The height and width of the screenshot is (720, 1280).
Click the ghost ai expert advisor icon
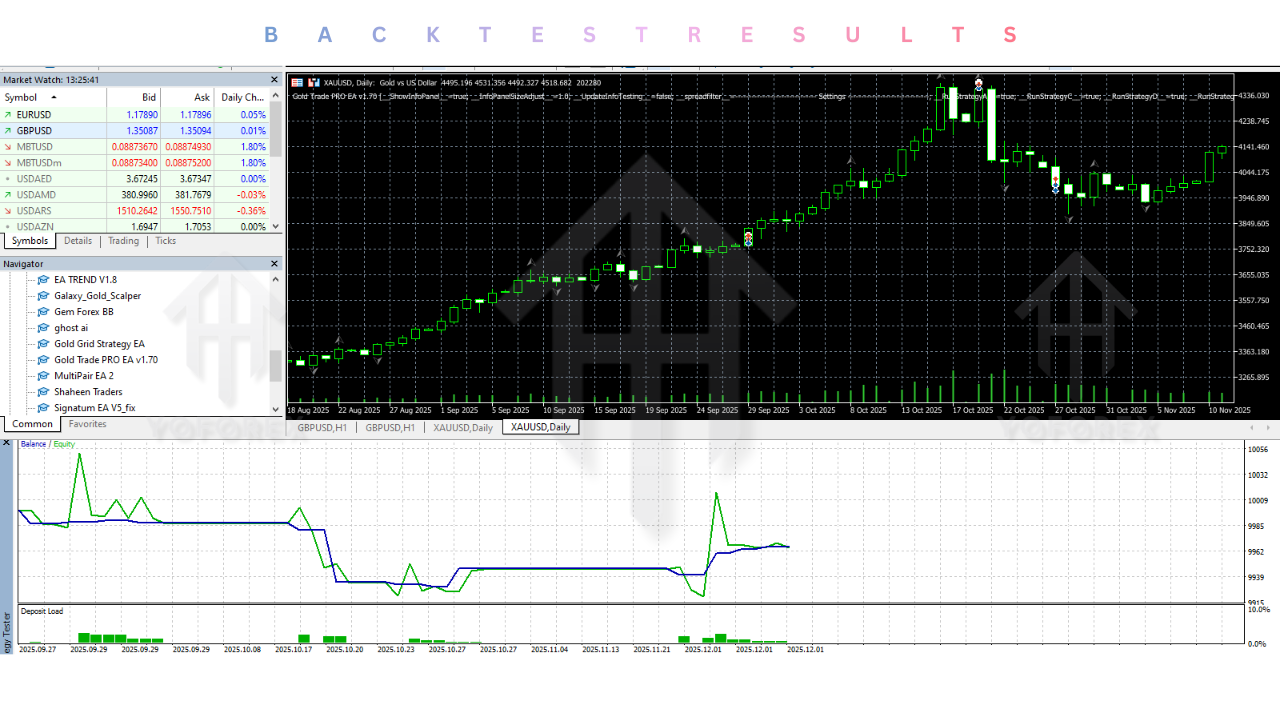(x=44, y=327)
